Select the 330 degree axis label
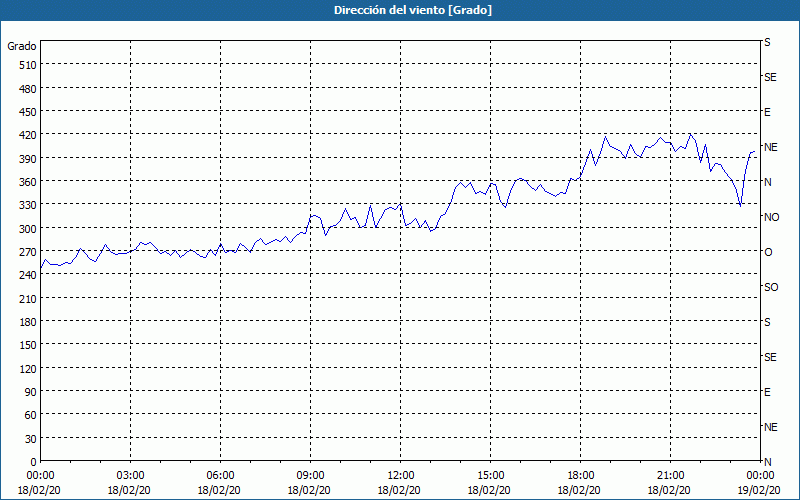Viewport: 800px width, 500px height. [28, 205]
